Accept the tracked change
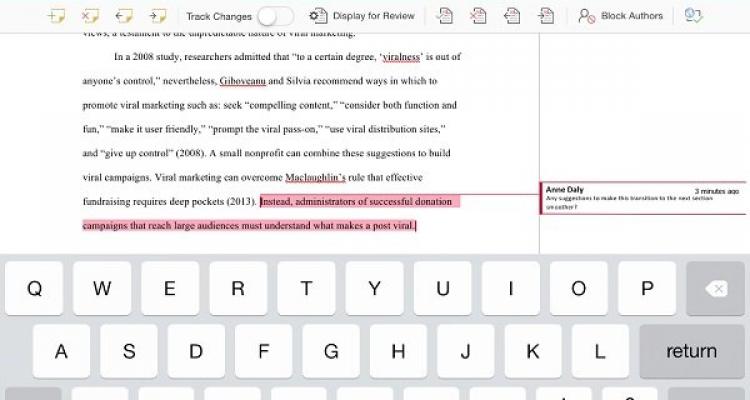This screenshot has height=400, width=750. pos(445,16)
